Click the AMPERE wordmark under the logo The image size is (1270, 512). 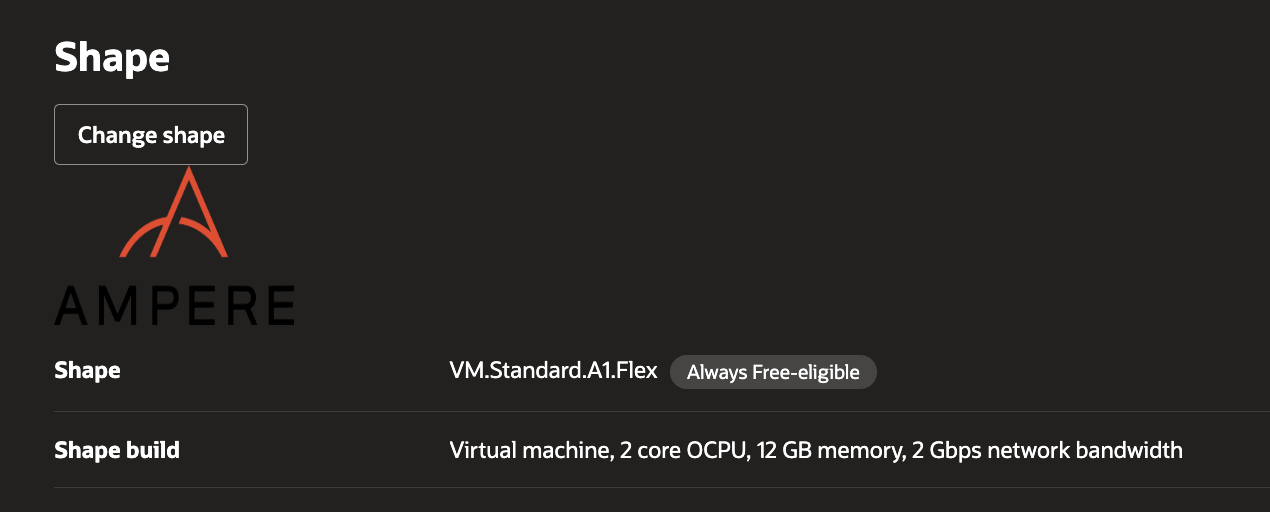(175, 306)
